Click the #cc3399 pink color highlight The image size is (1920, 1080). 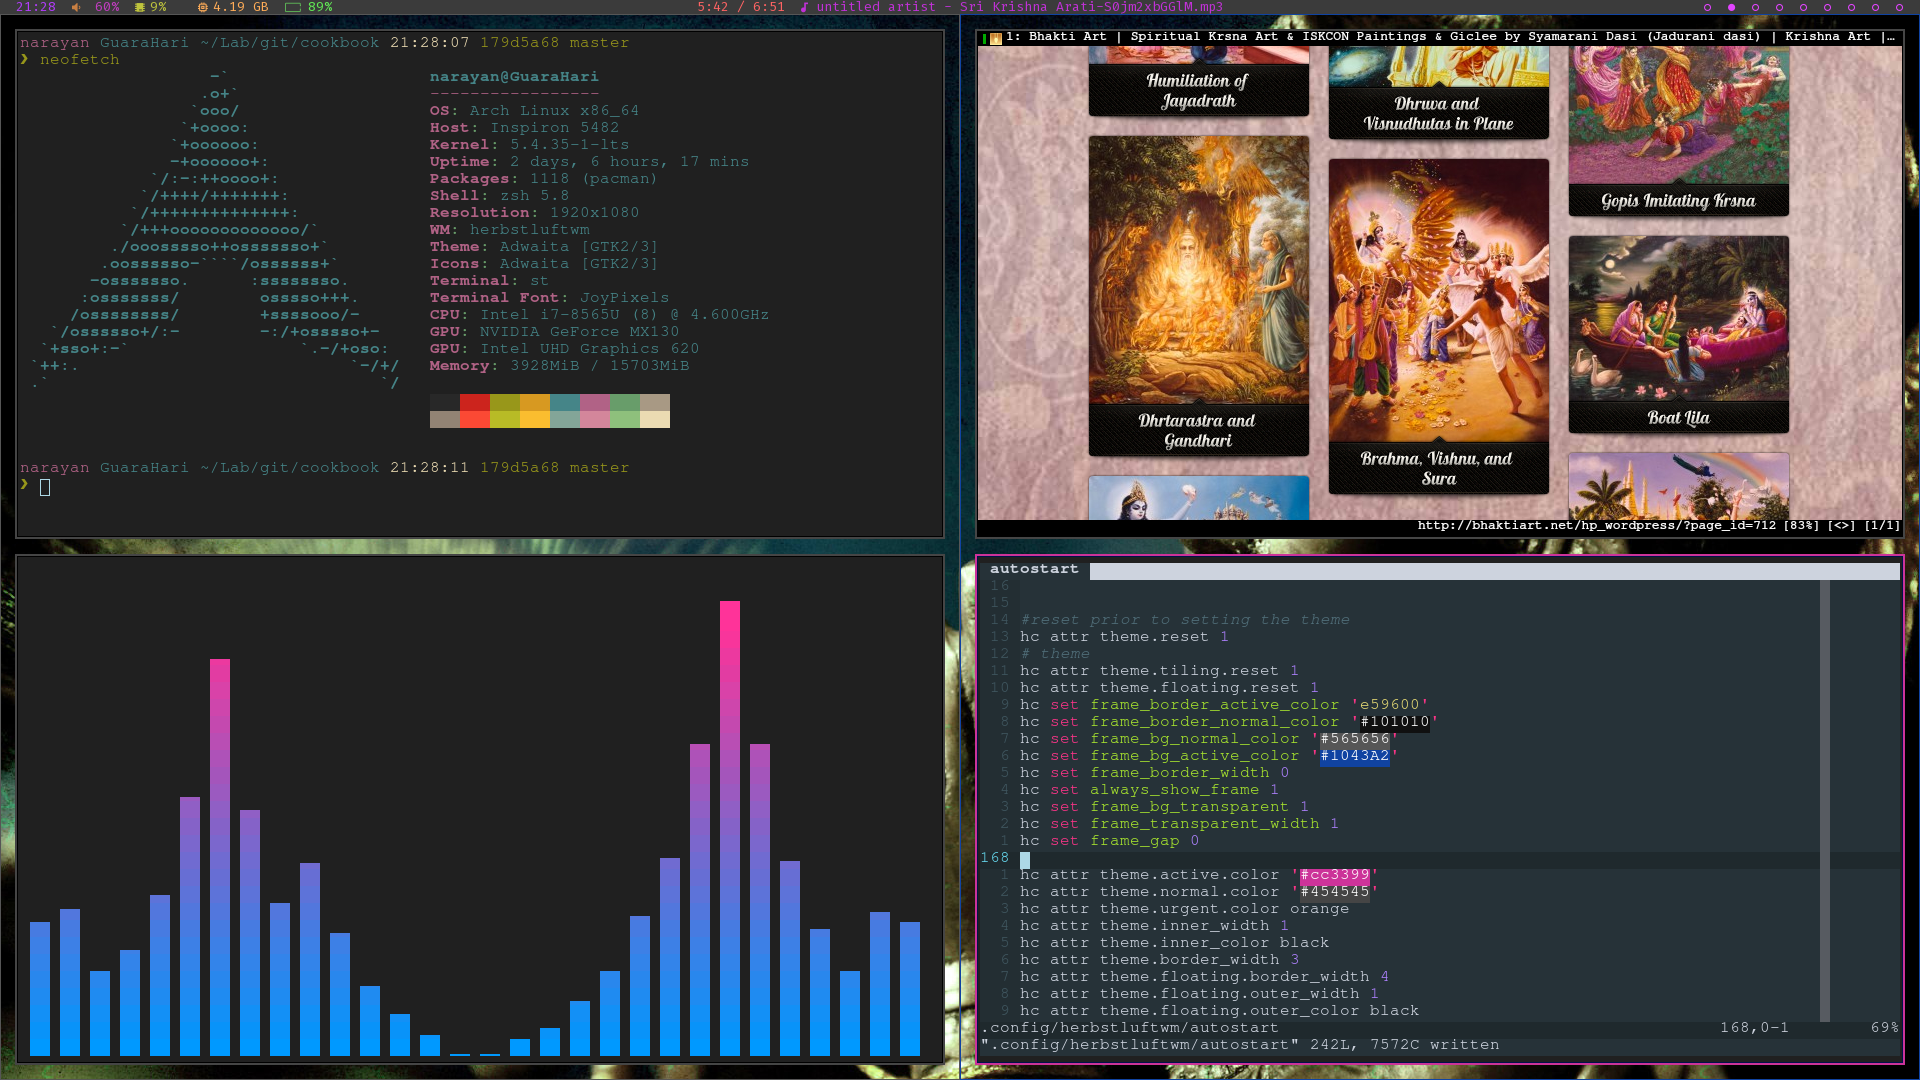(1334, 875)
